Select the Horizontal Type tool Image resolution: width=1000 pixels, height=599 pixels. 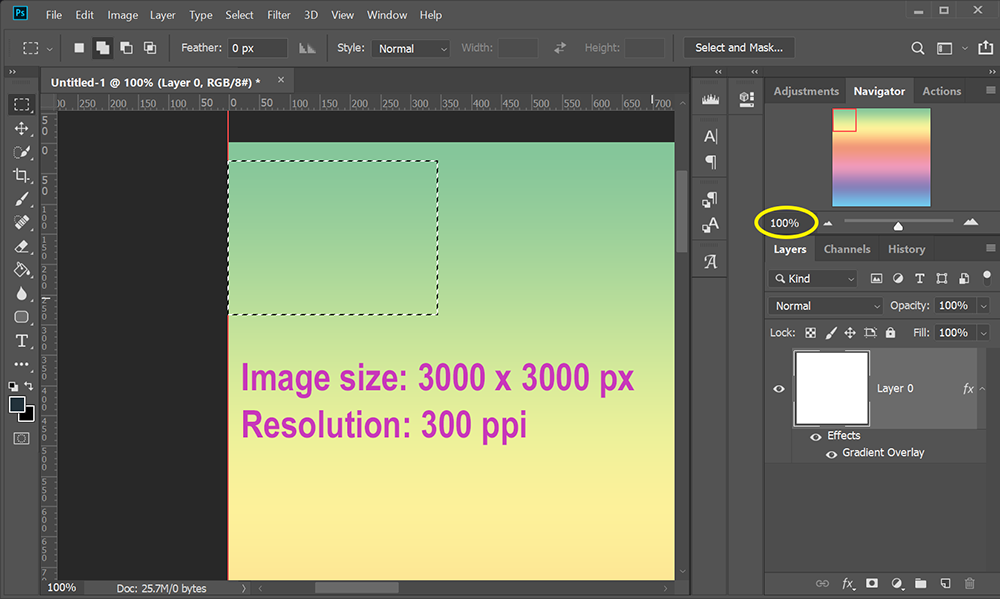point(21,341)
